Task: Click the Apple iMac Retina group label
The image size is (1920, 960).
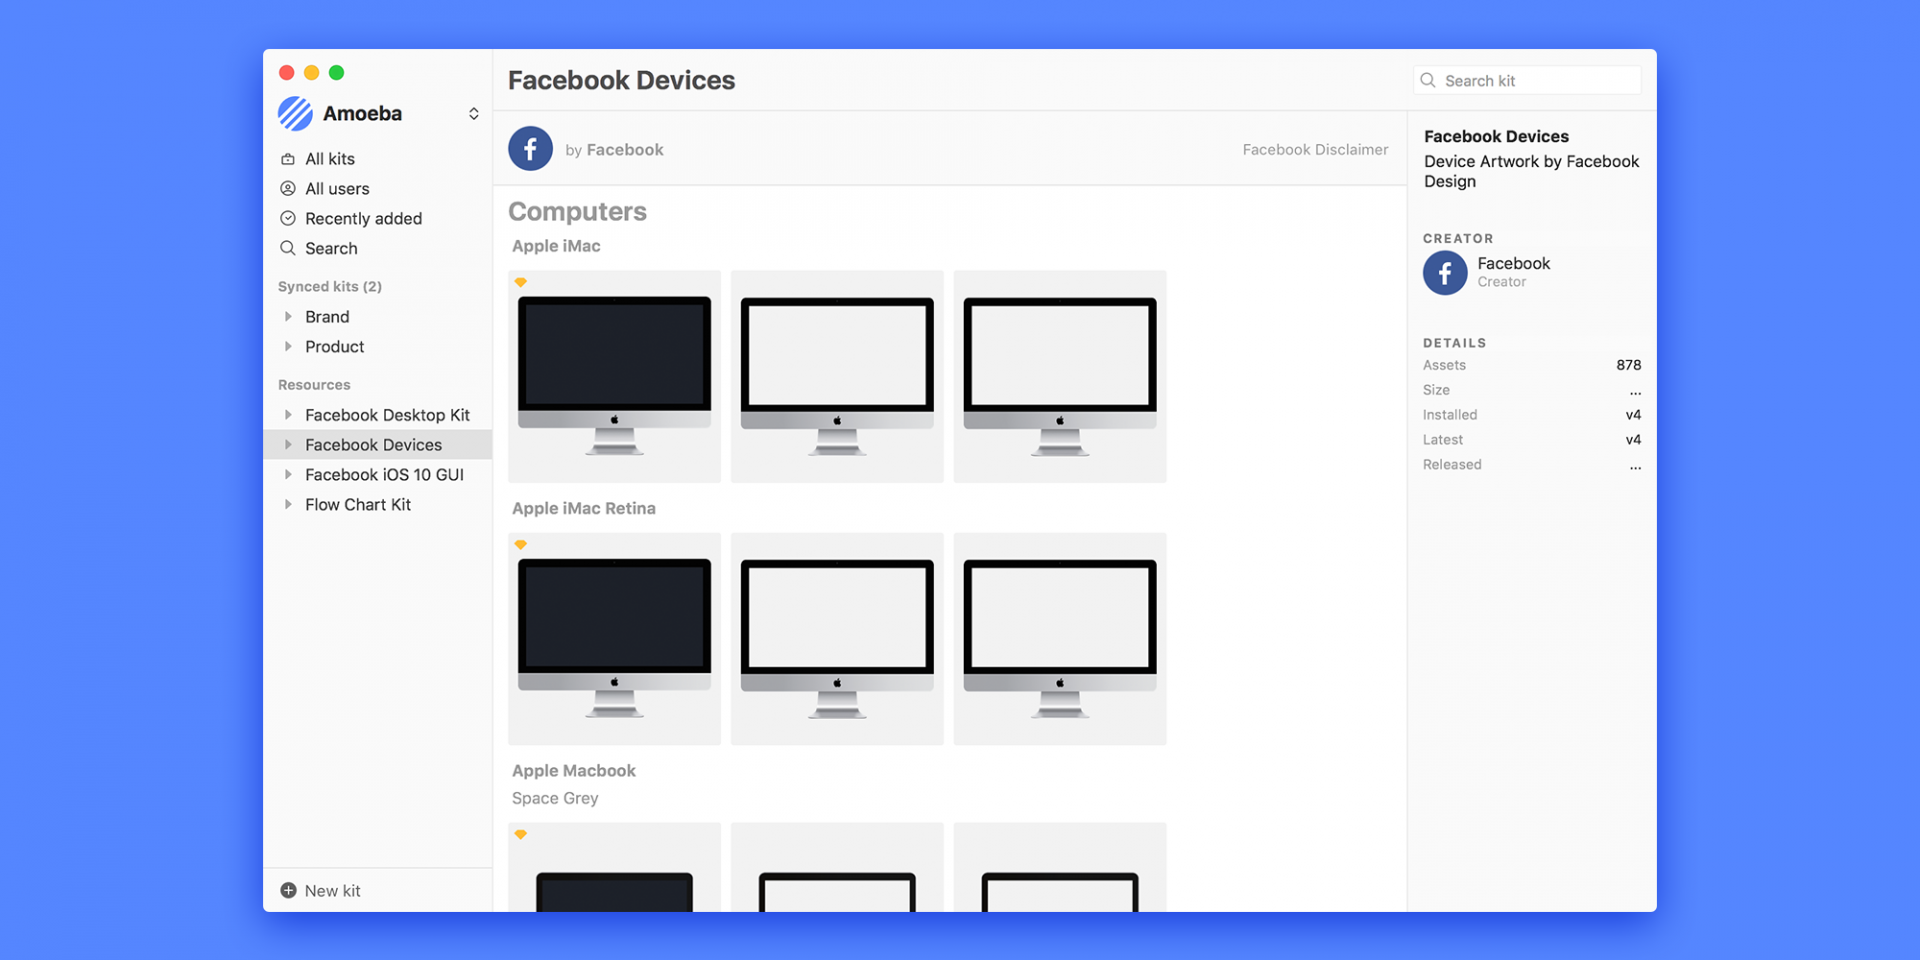Action: coord(584,508)
